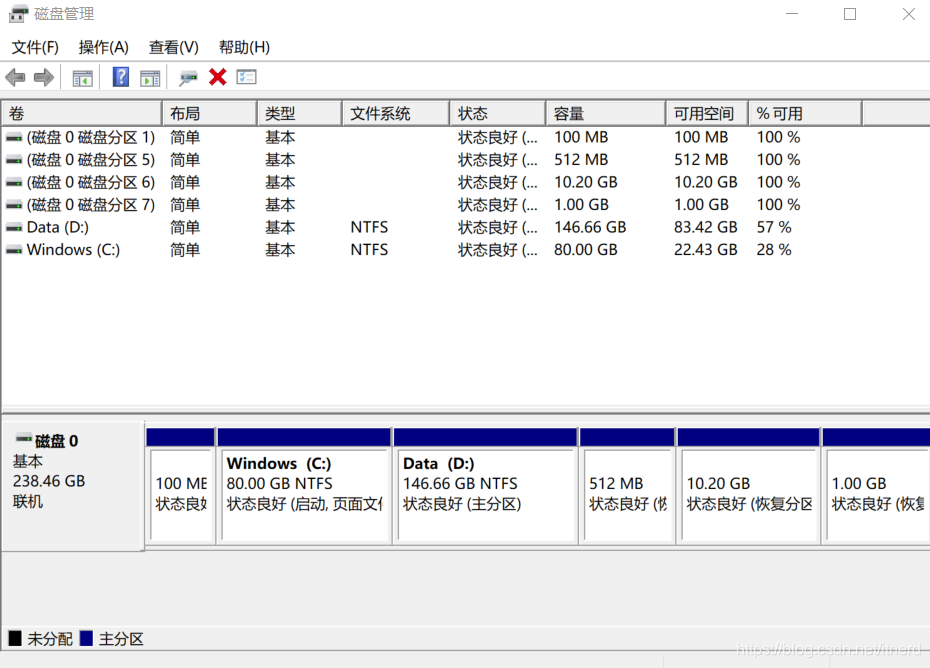Click drive icon of 磁盘分区 7 row
The height and width of the screenshot is (668, 930).
tap(14, 205)
